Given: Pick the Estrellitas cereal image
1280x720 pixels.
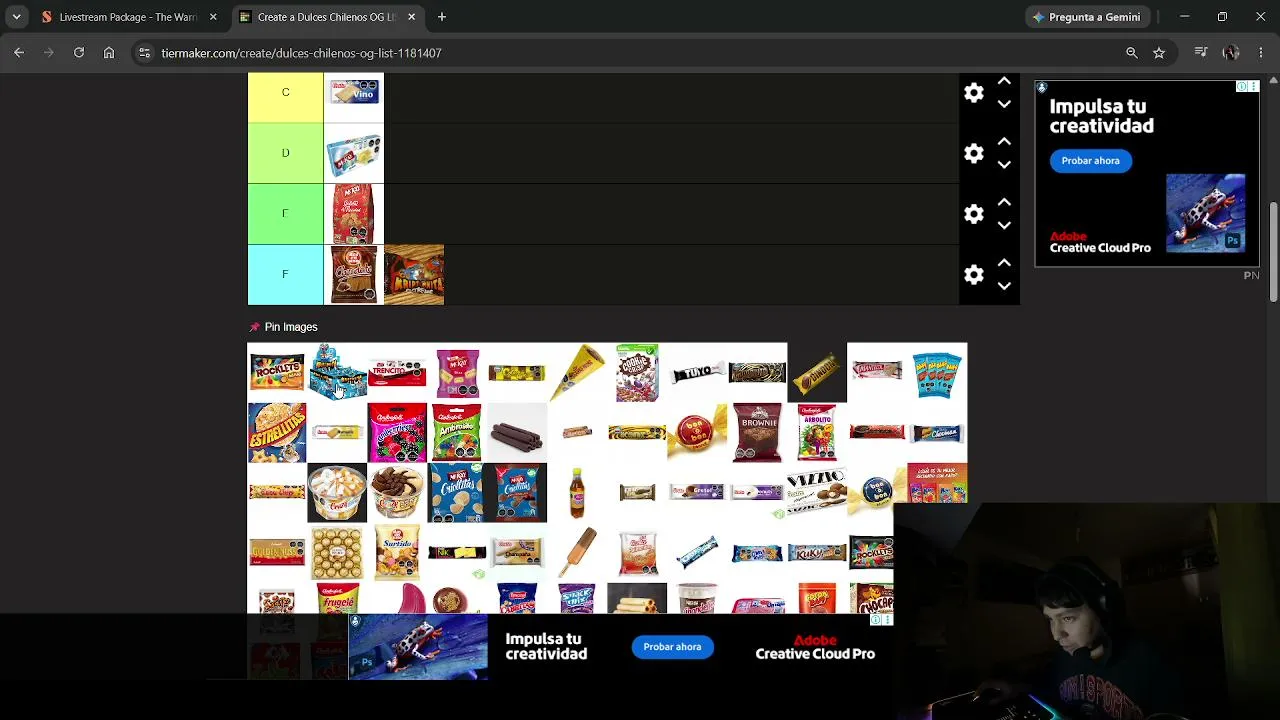Looking at the screenshot, I should coord(277,432).
